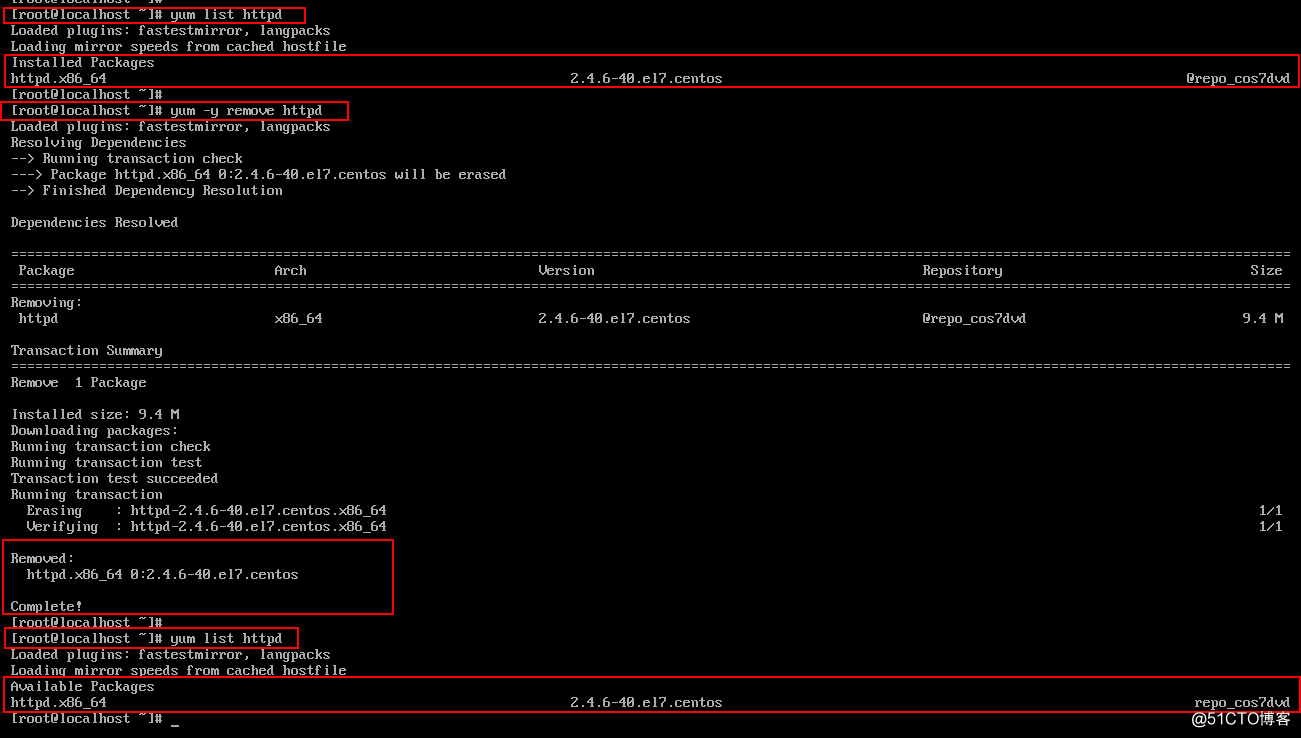Image resolution: width=1301 pixels, height=738 pixels.
Task: Click the 'Remove 1 Package' line
Action: click(78, 382)
